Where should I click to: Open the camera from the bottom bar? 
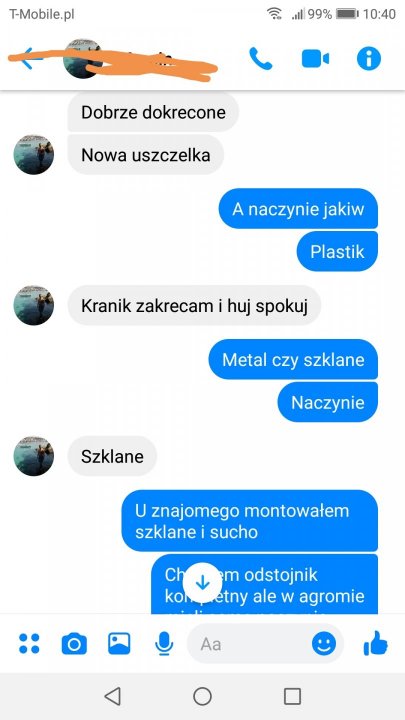[x=74, y=644]
